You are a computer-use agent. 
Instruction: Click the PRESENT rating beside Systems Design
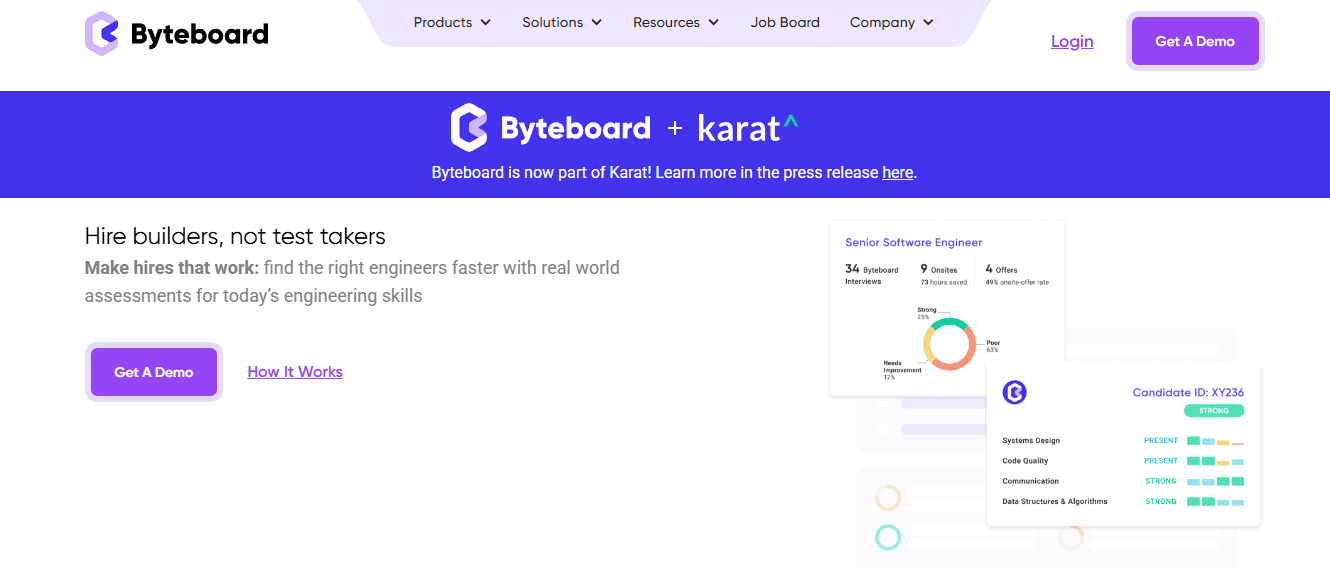click(x=1161, y=440)
